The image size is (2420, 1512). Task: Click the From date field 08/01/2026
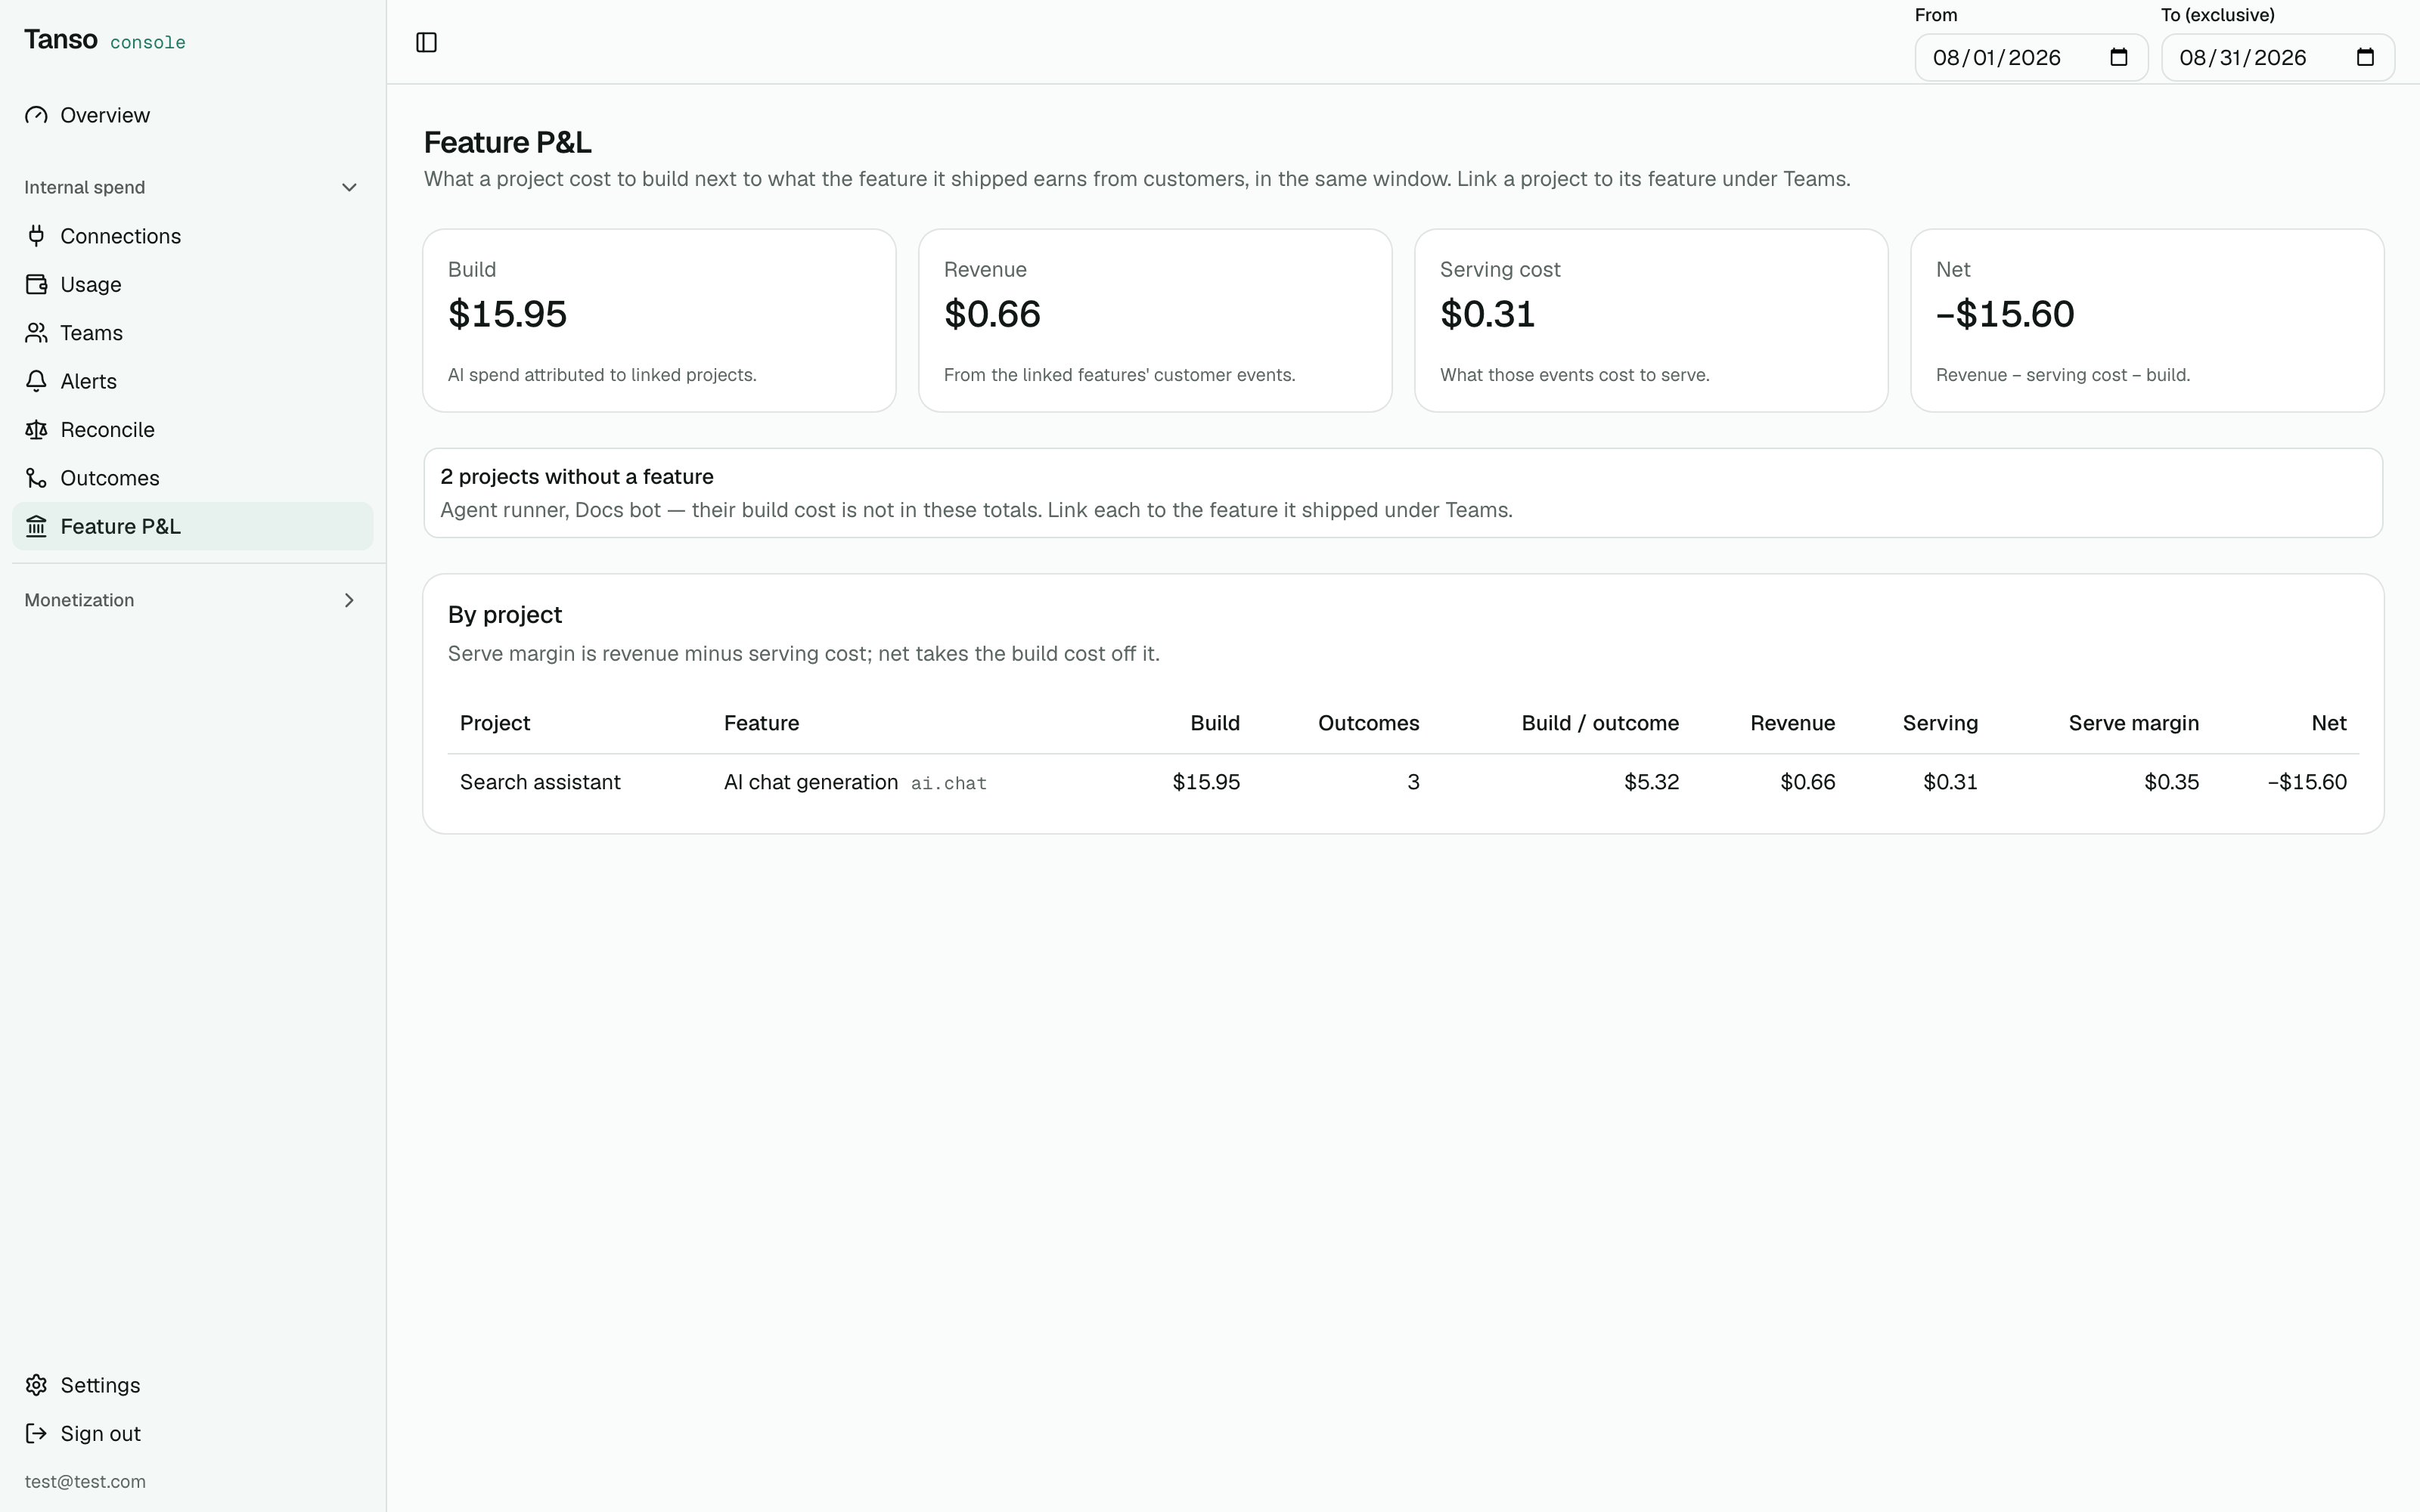click(2031, 57)
